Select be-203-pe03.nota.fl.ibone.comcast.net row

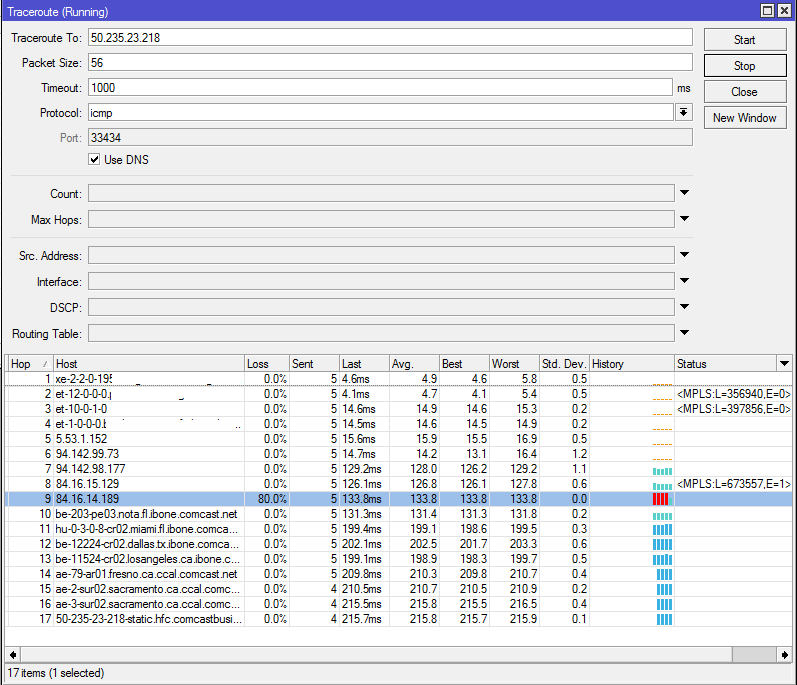398,514
